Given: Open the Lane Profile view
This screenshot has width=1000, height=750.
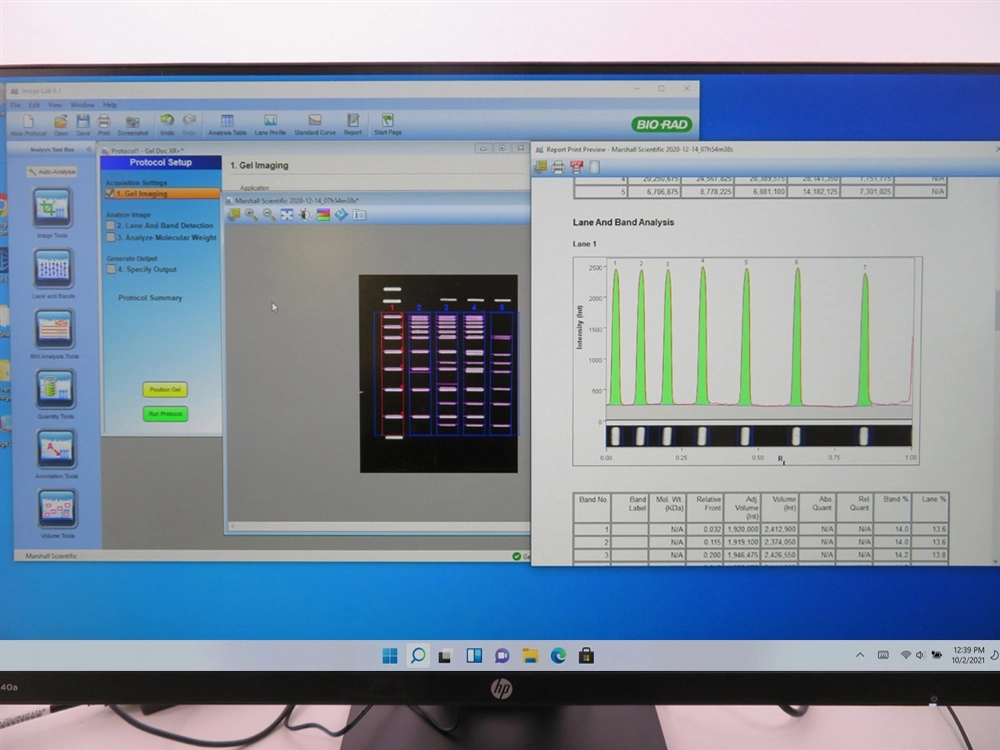Looking at the screenshot, I should [x=270, y=123].
